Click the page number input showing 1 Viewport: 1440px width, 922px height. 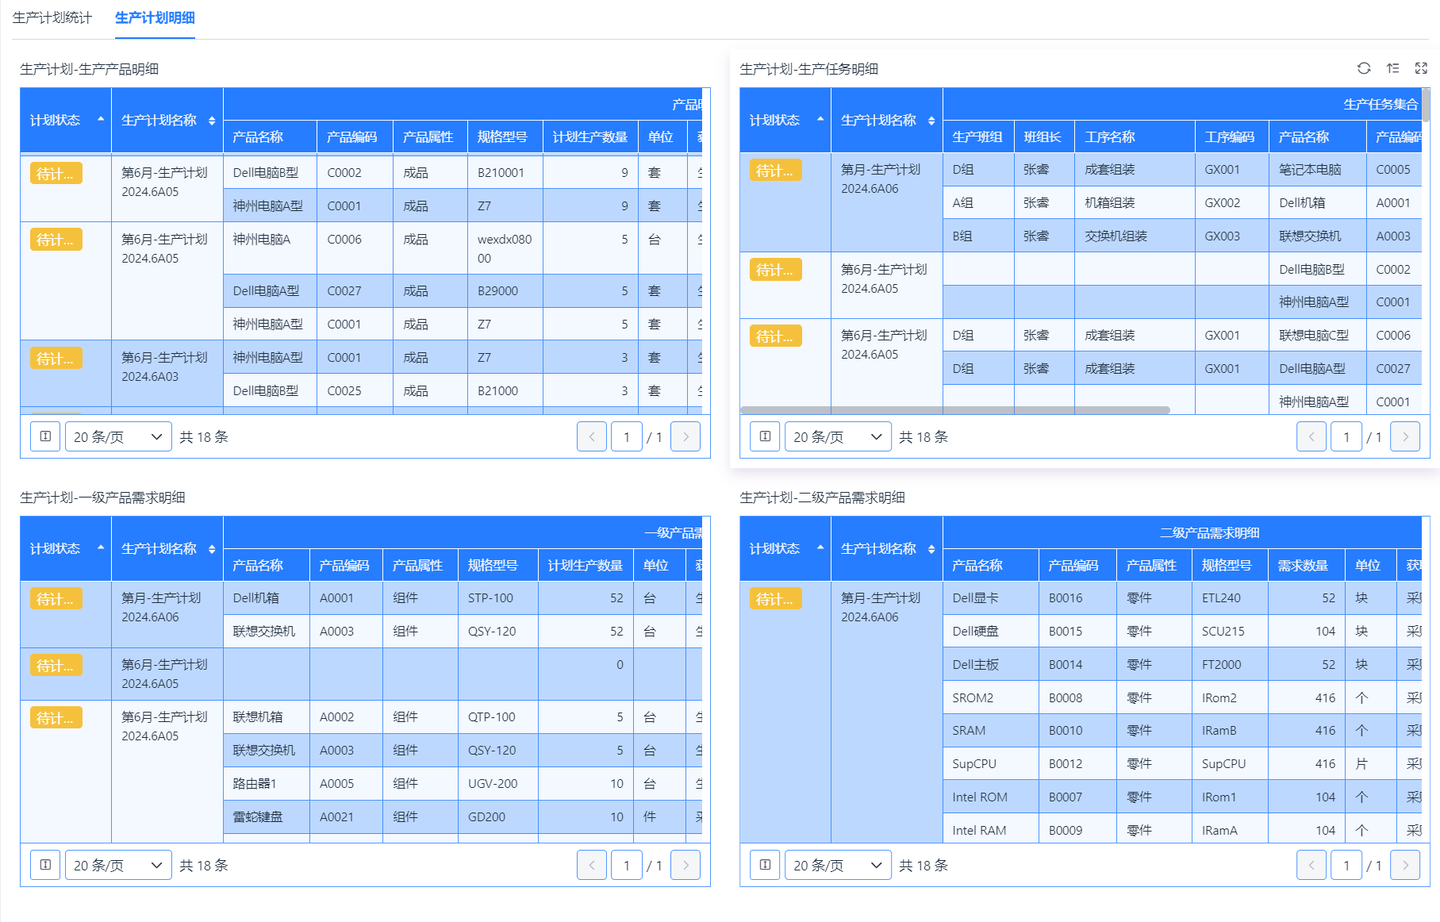627,436
